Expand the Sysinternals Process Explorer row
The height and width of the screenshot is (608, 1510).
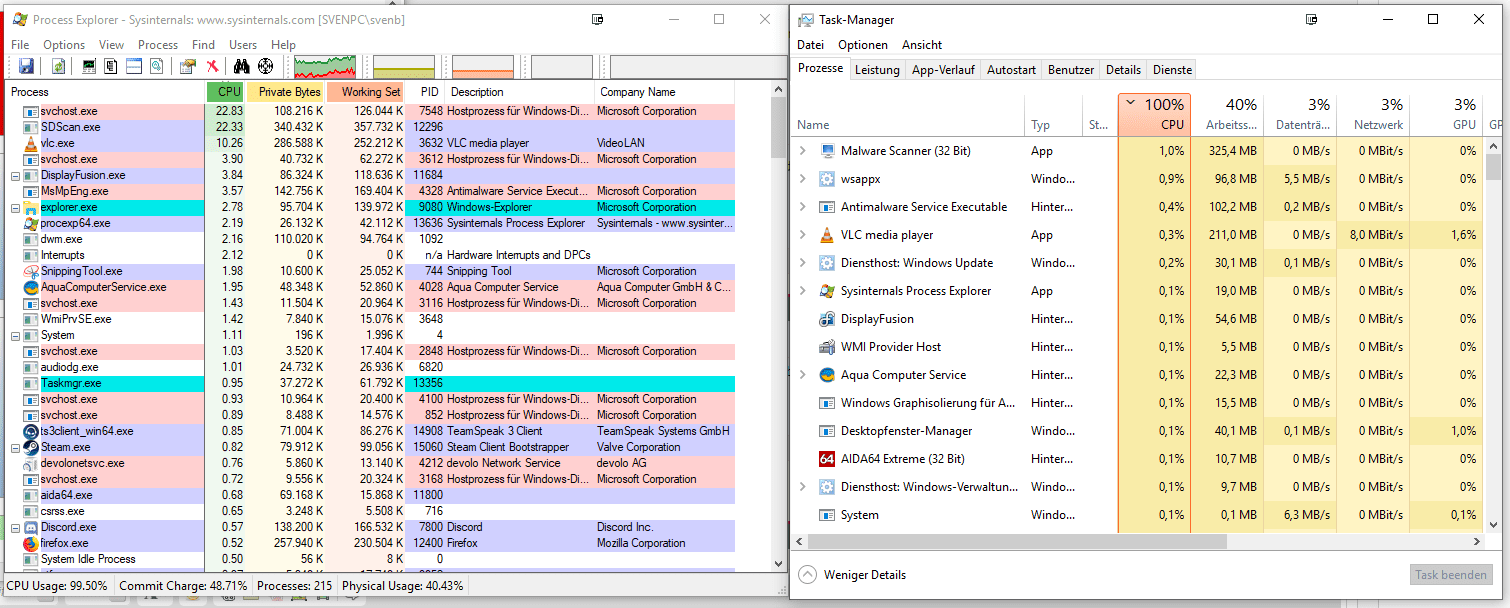click(802, 291)
